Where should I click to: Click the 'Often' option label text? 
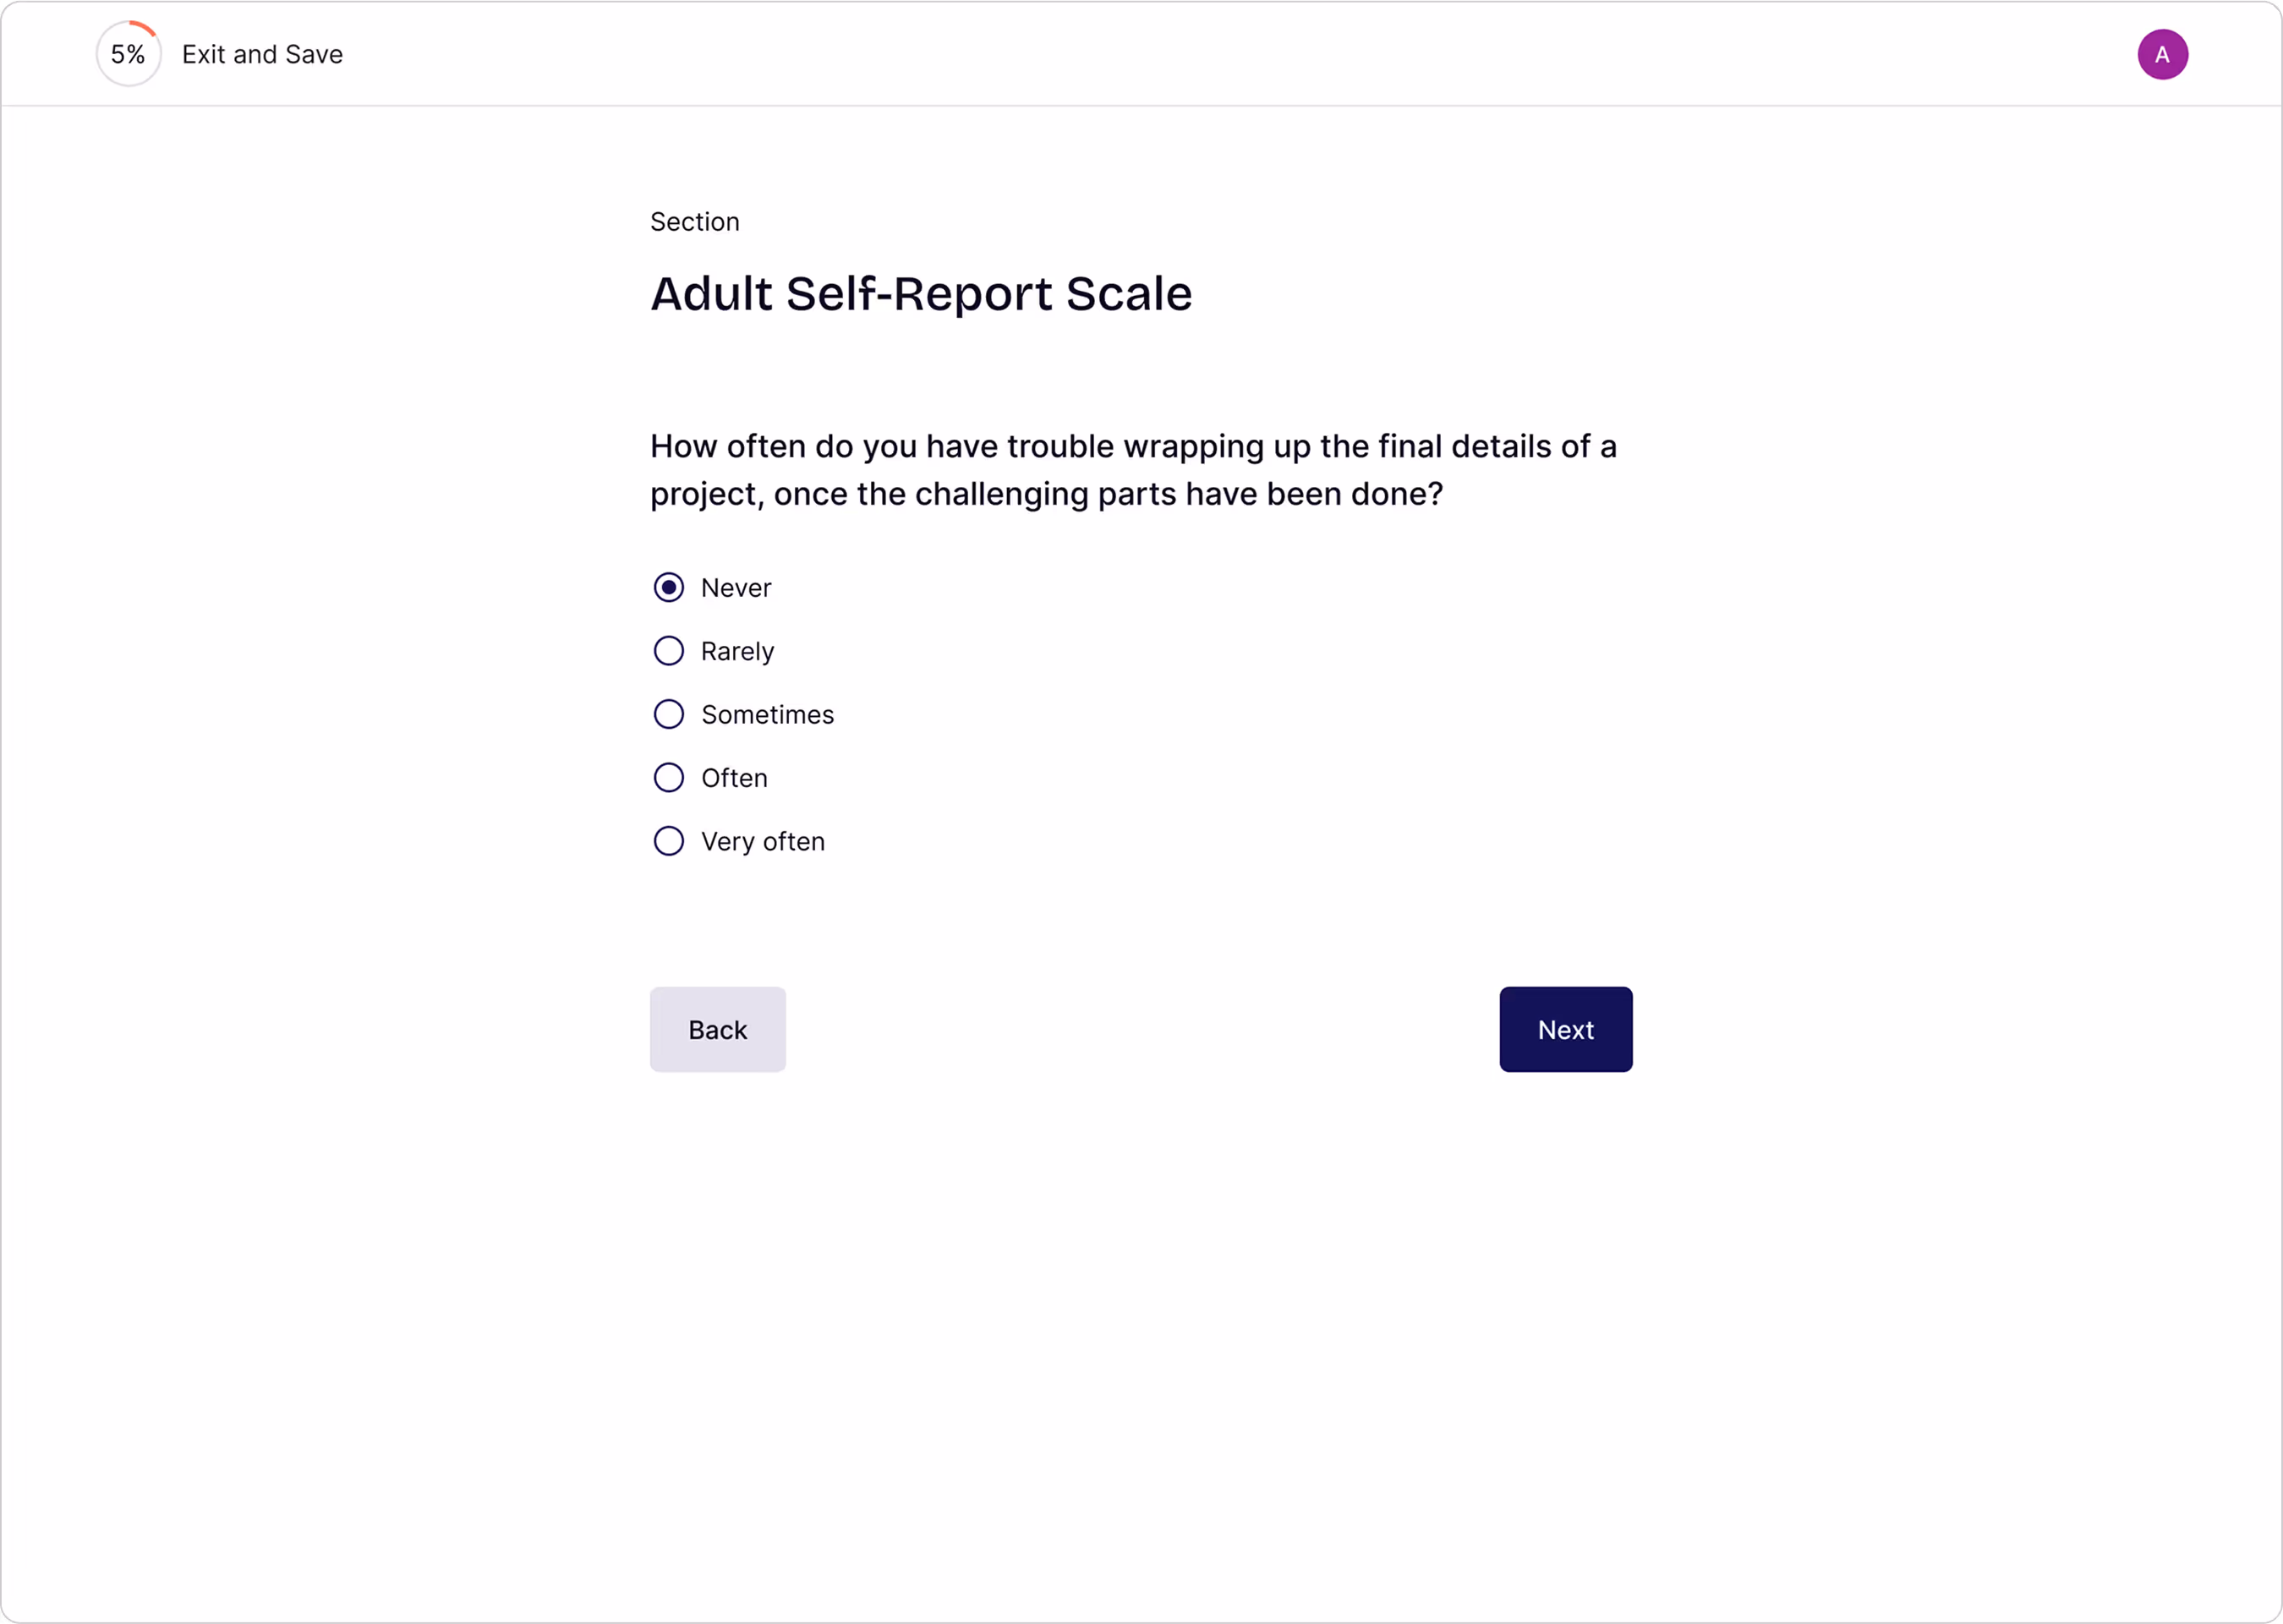point(734,778)
